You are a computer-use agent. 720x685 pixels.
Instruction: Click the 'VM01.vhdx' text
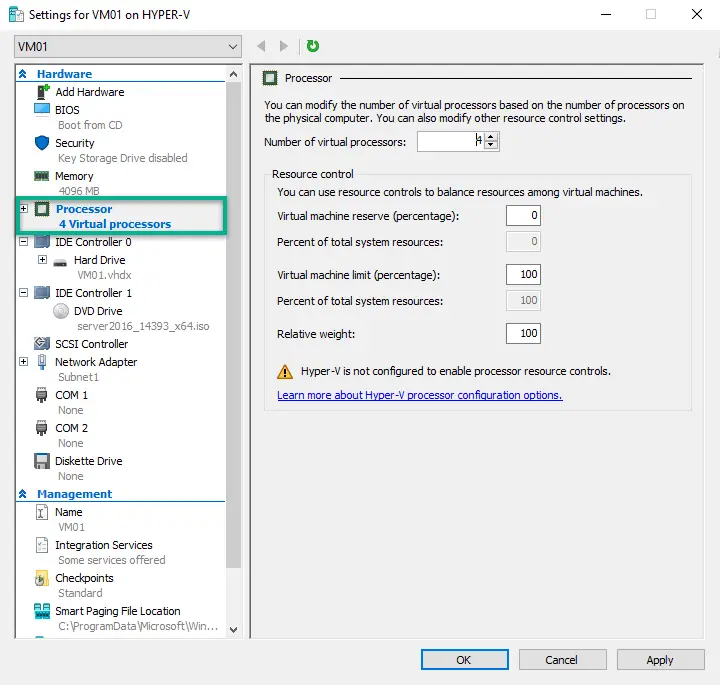point(104,275)
